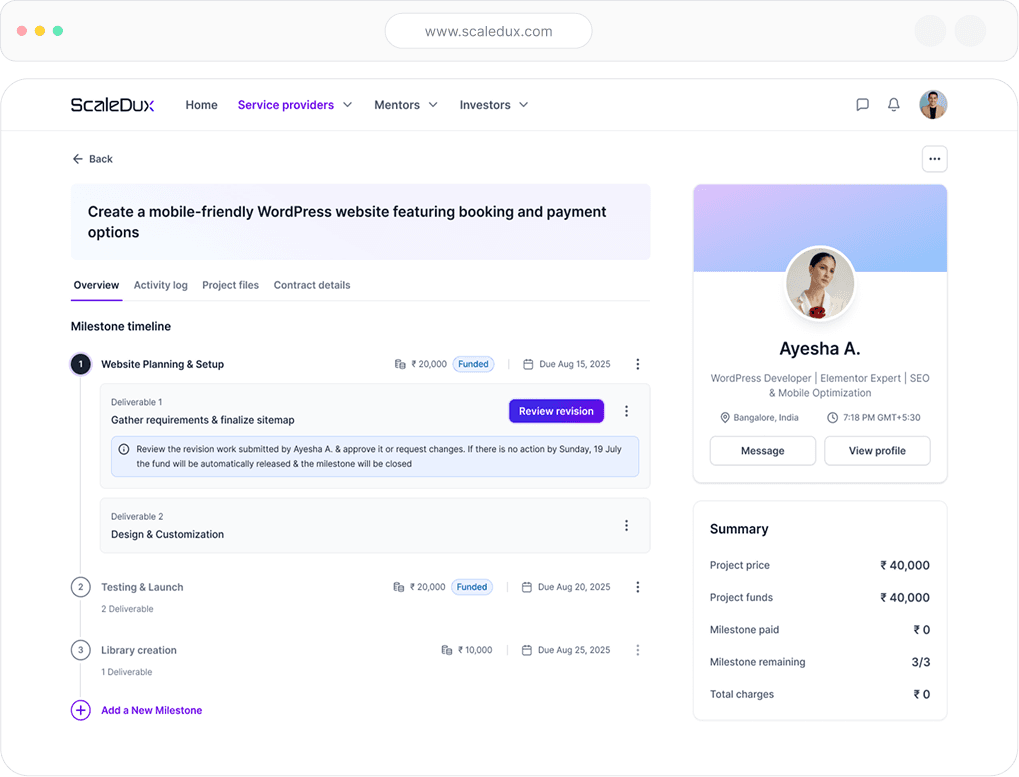Switch to the Project files tab
Screen dimensions: 1019x777
230,285
